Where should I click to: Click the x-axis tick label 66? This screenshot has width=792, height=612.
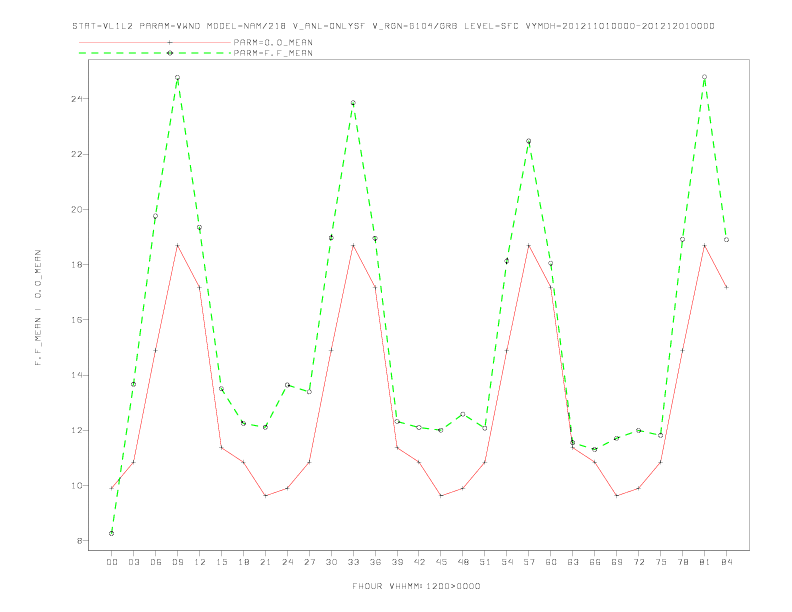coord(595,562)
